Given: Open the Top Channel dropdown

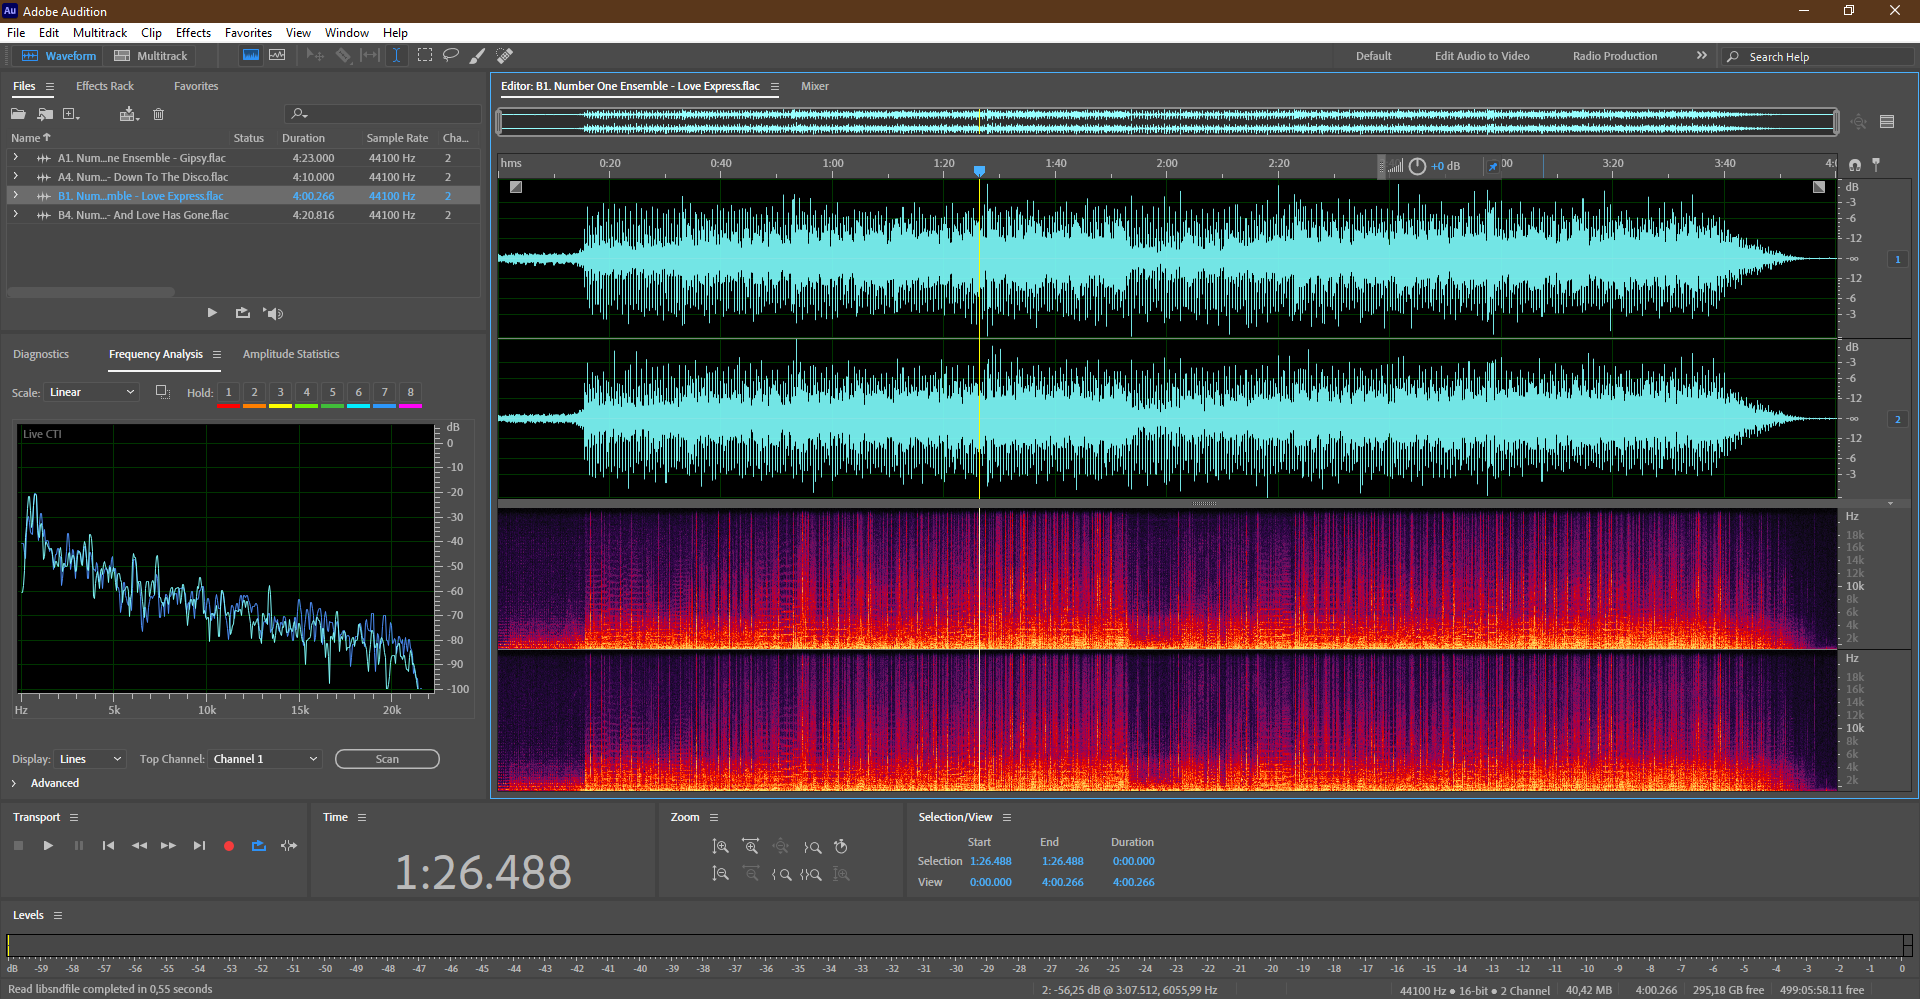Looking at the screenshot, I should click(x=265, y=759).
